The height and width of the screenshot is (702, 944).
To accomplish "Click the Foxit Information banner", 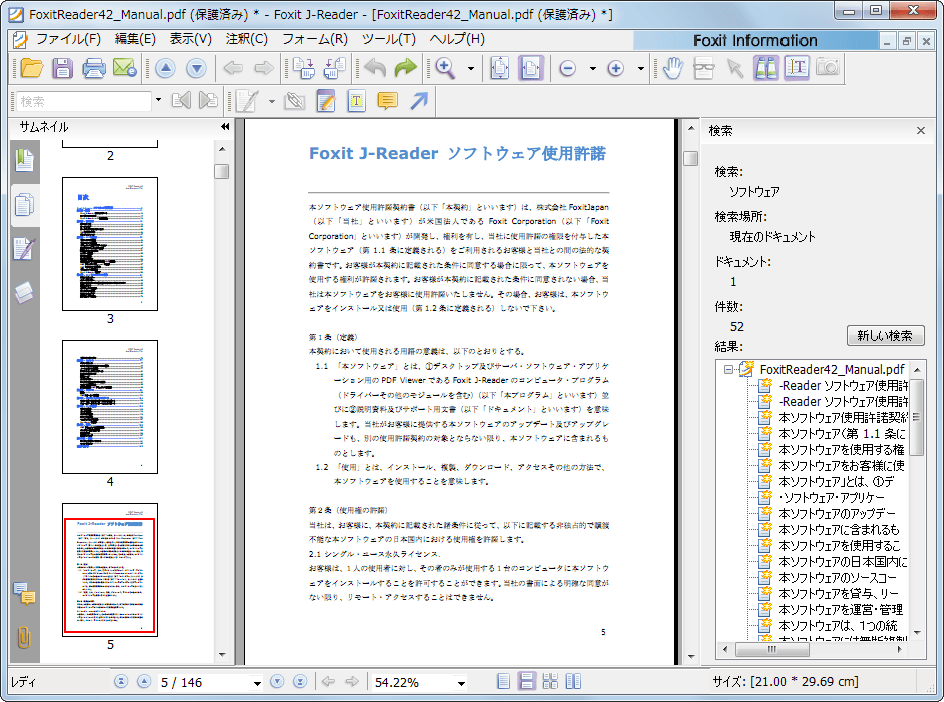I will click(755, 40).
